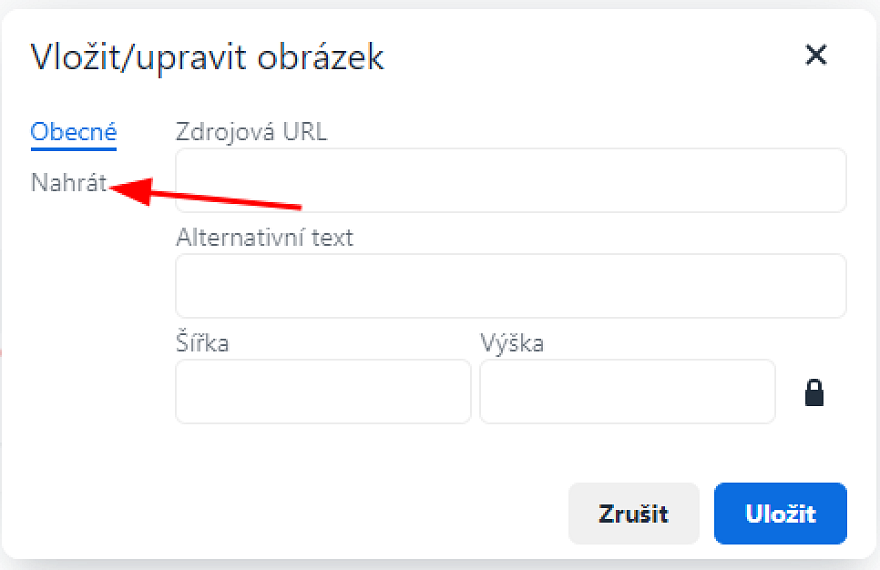Close the Vložit/upravit obrázek dialog
Screen dimensions: 880x570
pos(816,55)
